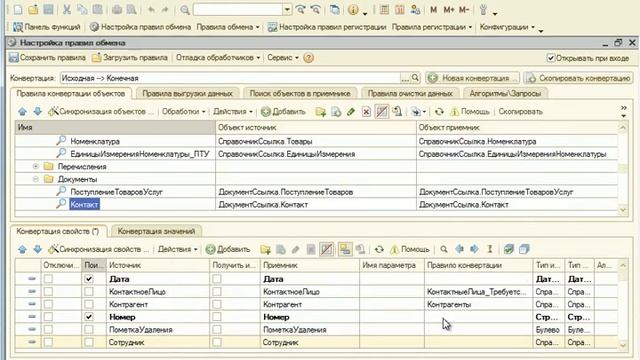
Task: Click the undo arrow icon
Action: point(151,9)
